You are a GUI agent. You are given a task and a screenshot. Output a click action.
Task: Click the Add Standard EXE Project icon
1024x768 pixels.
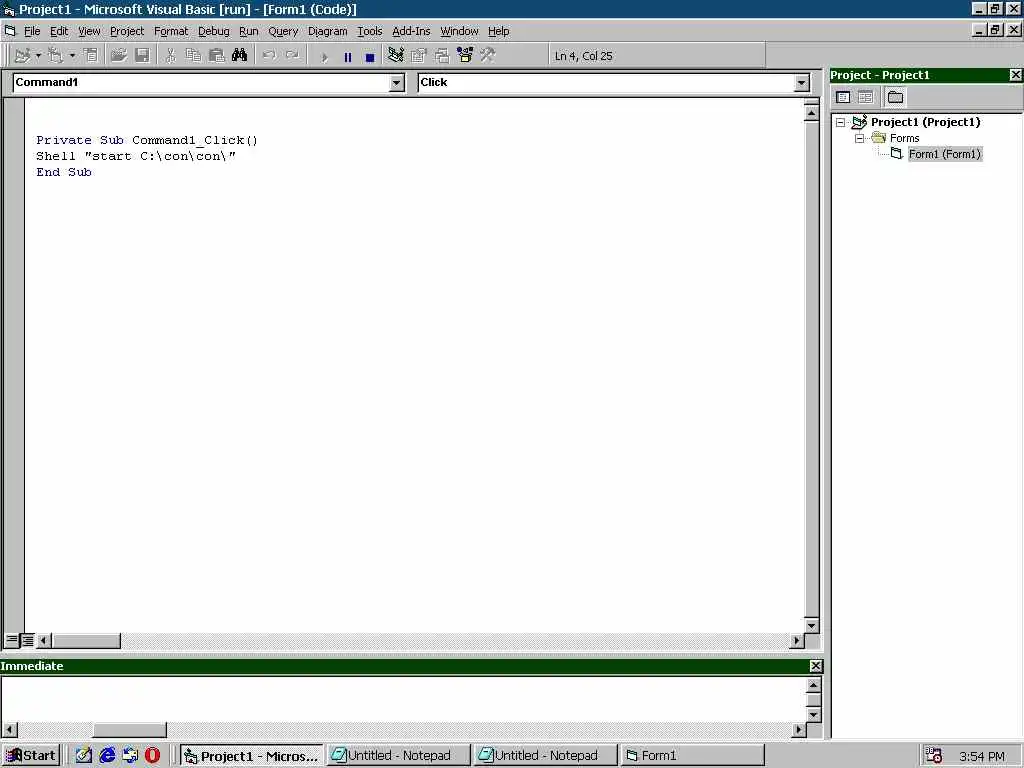(22, 56)
